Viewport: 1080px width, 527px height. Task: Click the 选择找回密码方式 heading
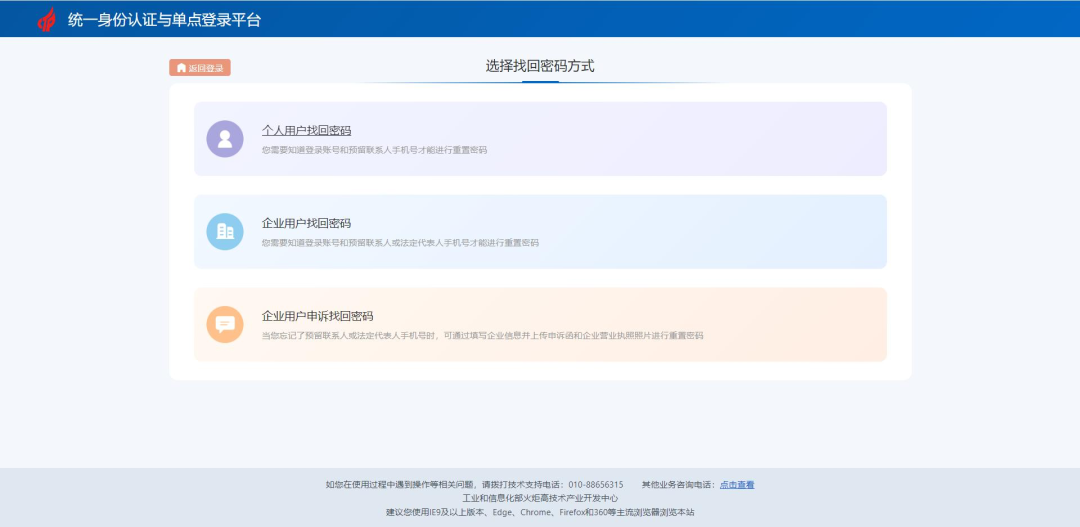tap(540, 66)
